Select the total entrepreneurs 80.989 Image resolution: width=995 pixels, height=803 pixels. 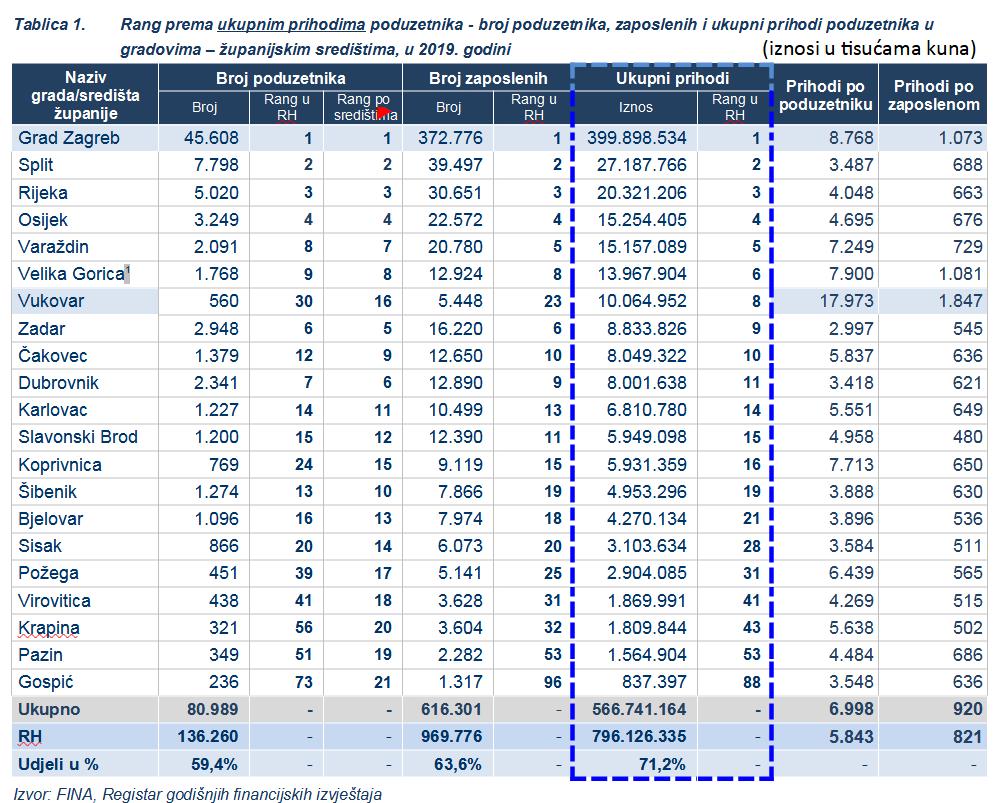click(213, 709)
